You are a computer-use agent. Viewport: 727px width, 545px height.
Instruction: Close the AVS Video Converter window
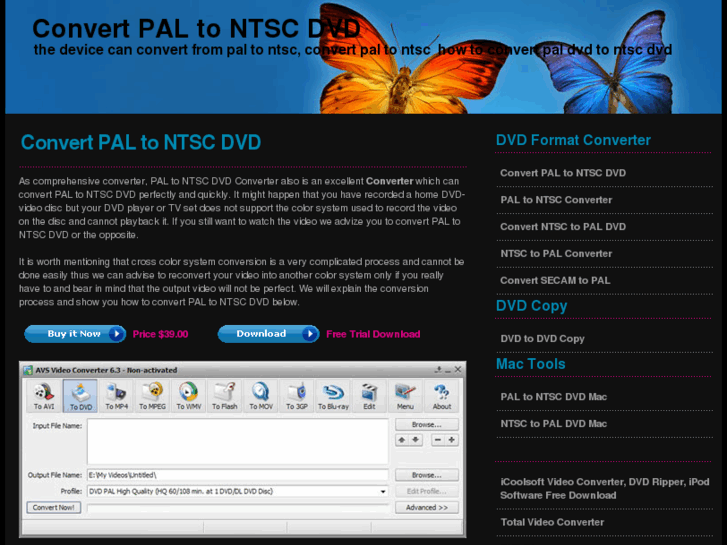[458, 369]
